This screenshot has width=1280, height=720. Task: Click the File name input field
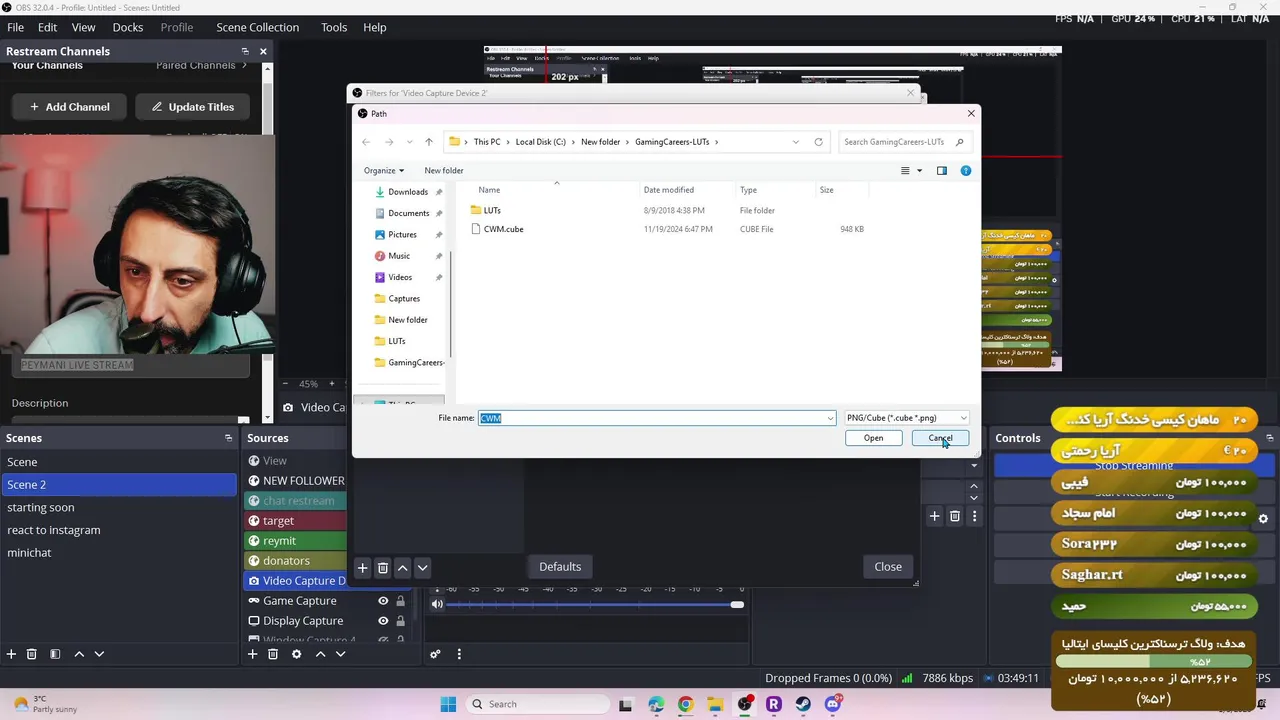[x=656, y=418]
